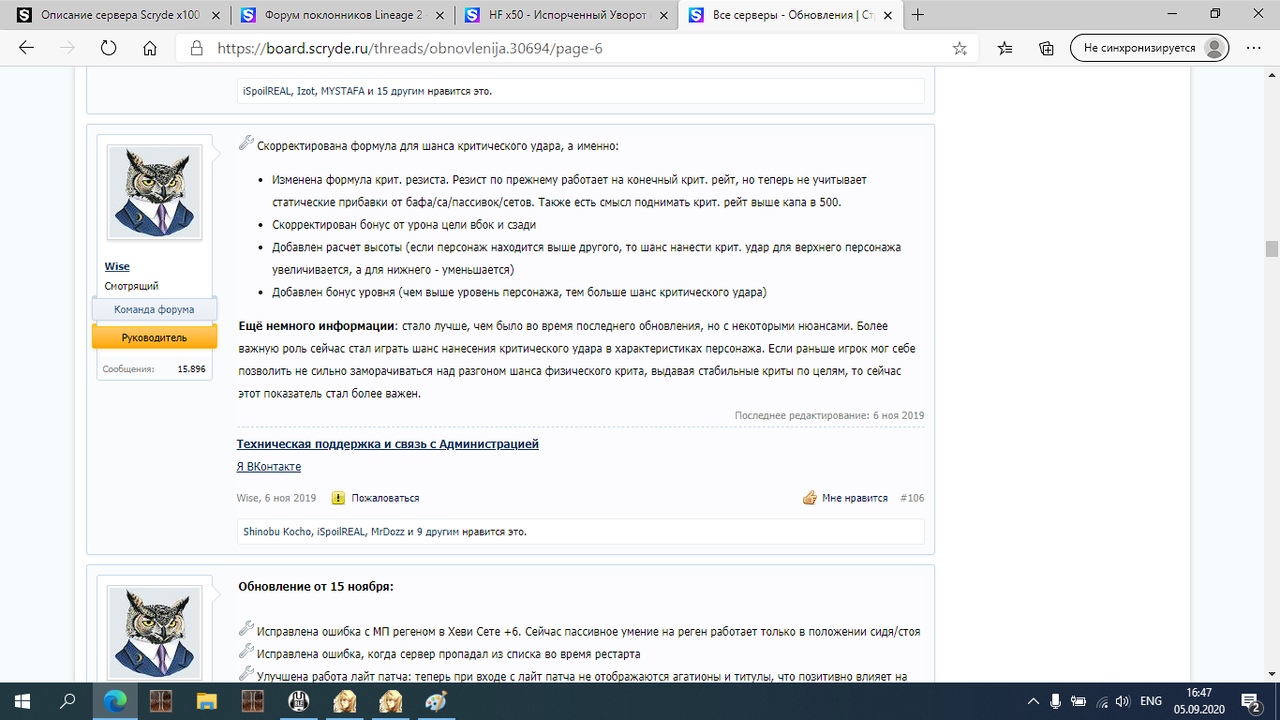Open Wise's owl avatar in post #106
Screen dimensions: 1280x720
[x=155, y=192]
